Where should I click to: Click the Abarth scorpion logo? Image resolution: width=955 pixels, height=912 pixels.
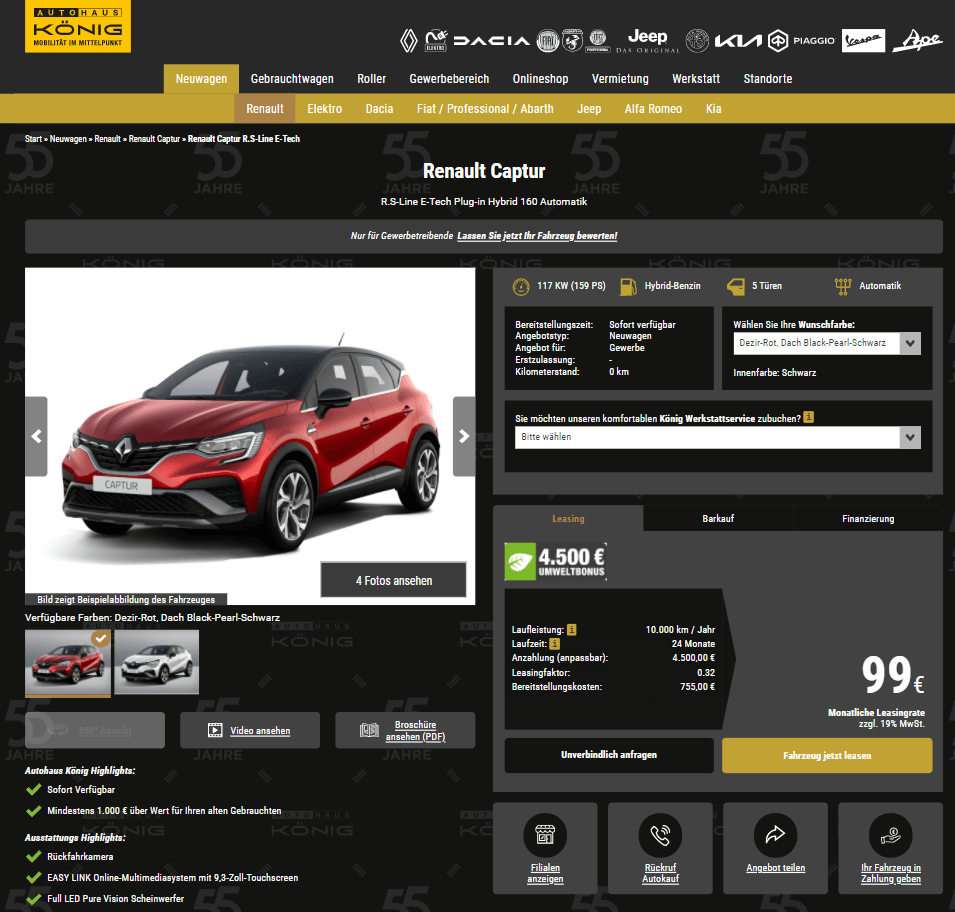pyautogui.click(x=572, y=41)
